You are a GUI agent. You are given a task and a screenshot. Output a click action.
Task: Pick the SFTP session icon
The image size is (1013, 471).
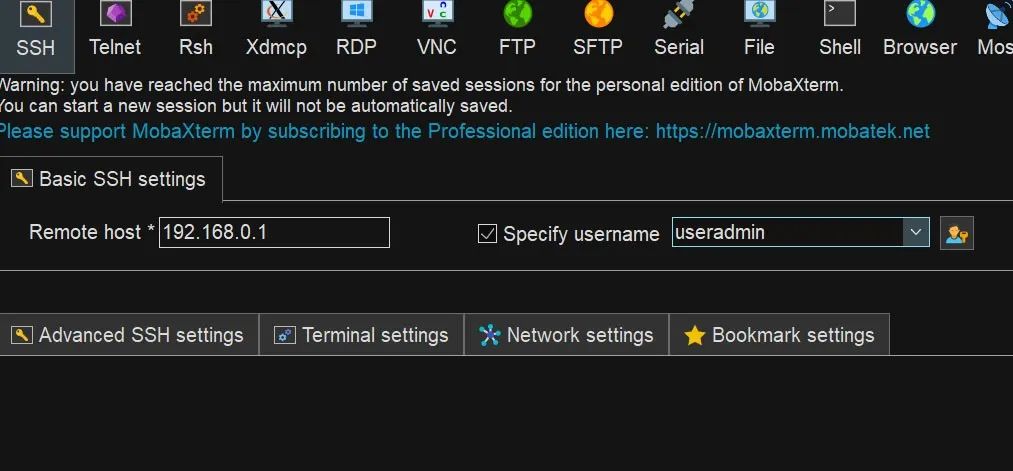(598, 14)
